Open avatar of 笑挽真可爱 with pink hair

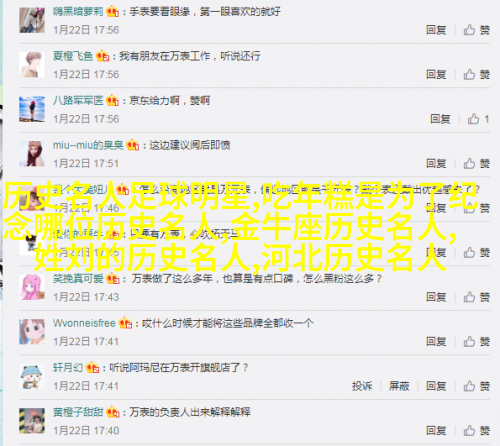[x=32, y=287]
